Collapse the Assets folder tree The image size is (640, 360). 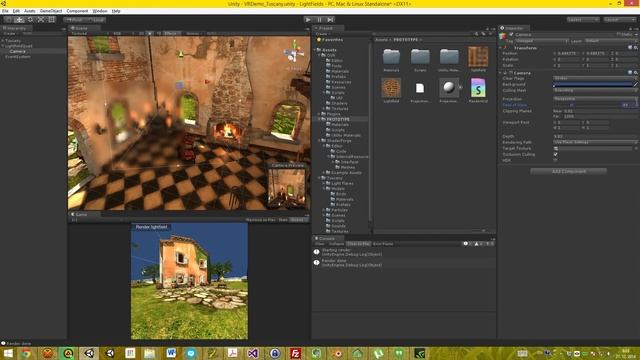click(316, 50)
